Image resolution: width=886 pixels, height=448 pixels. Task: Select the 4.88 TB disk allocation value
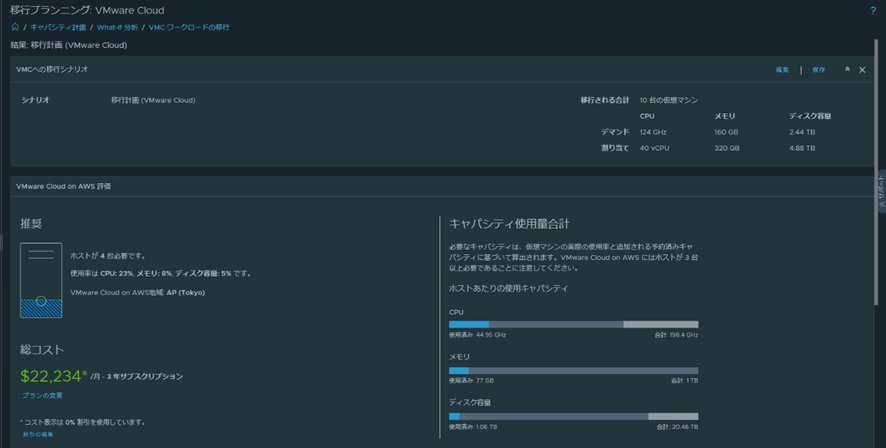click(x=802, y=148)
